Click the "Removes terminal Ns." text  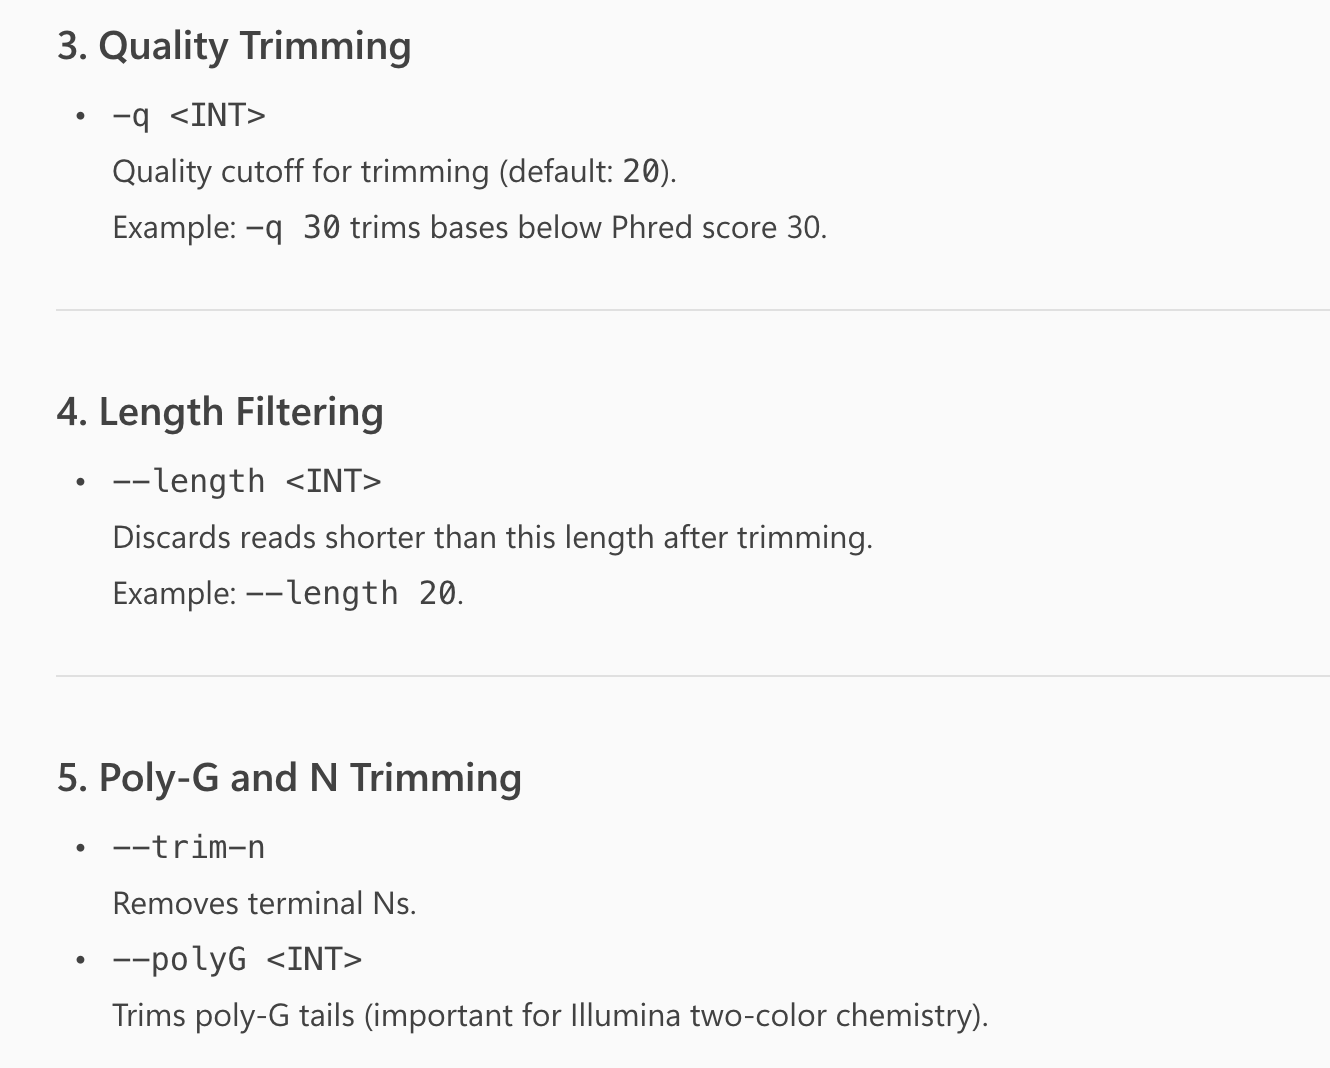point(264,904)
